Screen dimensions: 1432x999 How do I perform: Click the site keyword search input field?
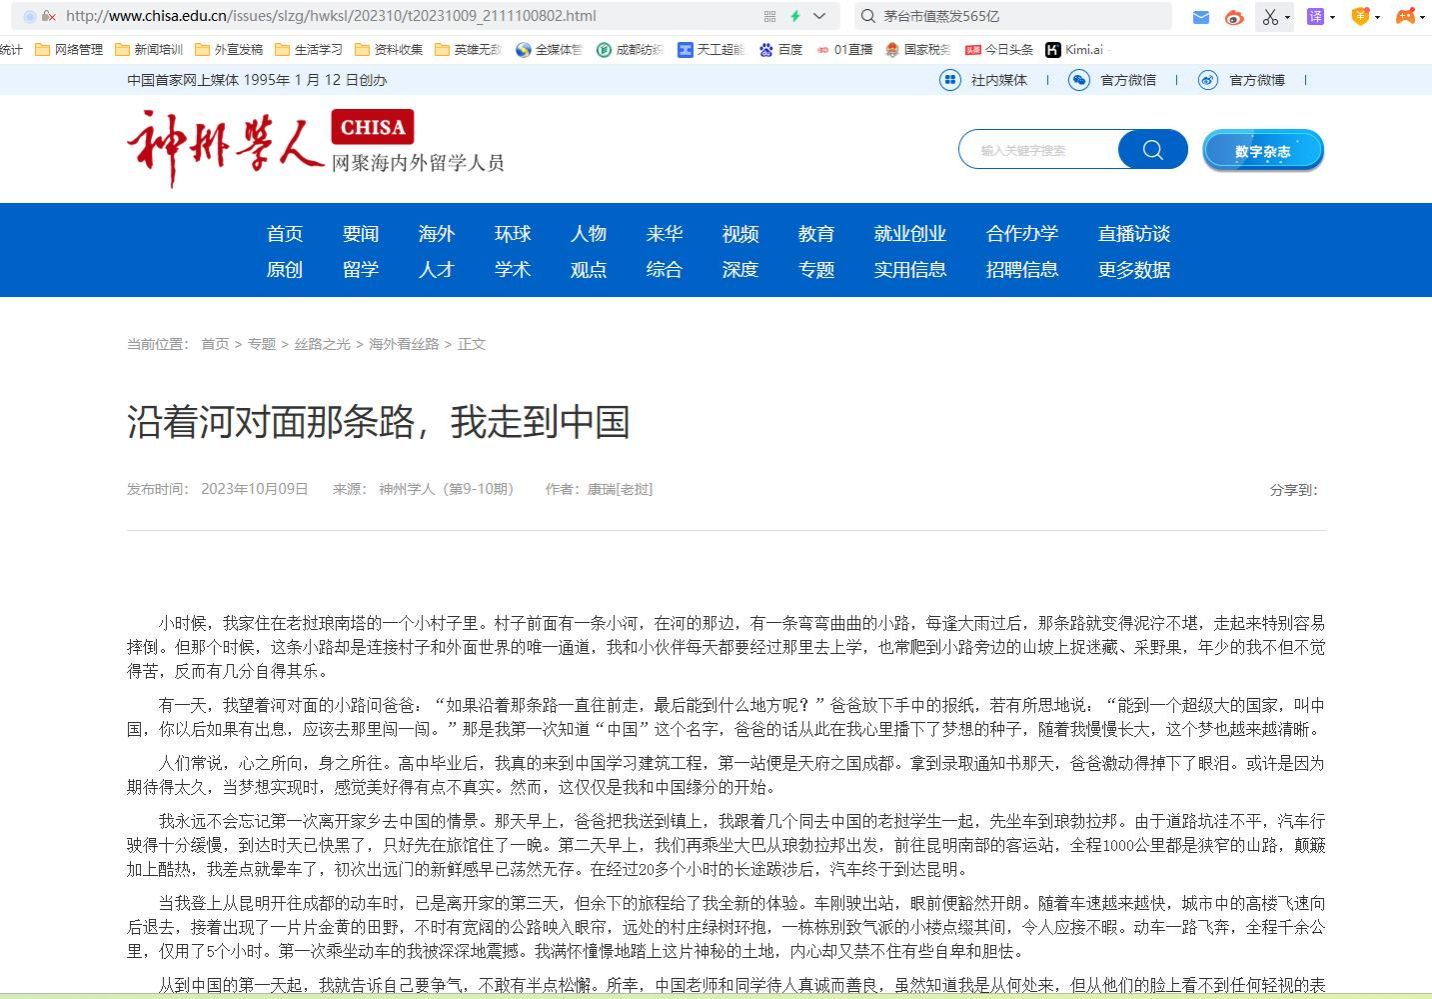[x=1040, y=150]
